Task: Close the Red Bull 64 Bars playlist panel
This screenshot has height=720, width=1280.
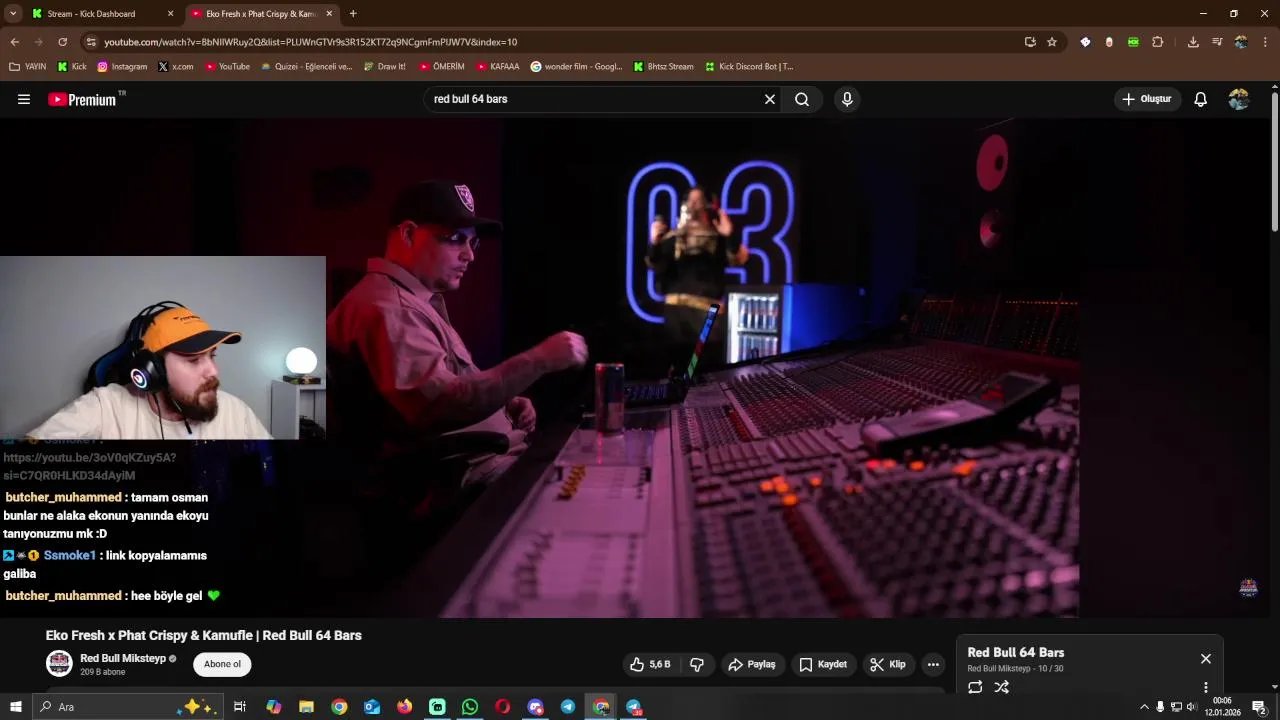Action: coord(1206,658)
